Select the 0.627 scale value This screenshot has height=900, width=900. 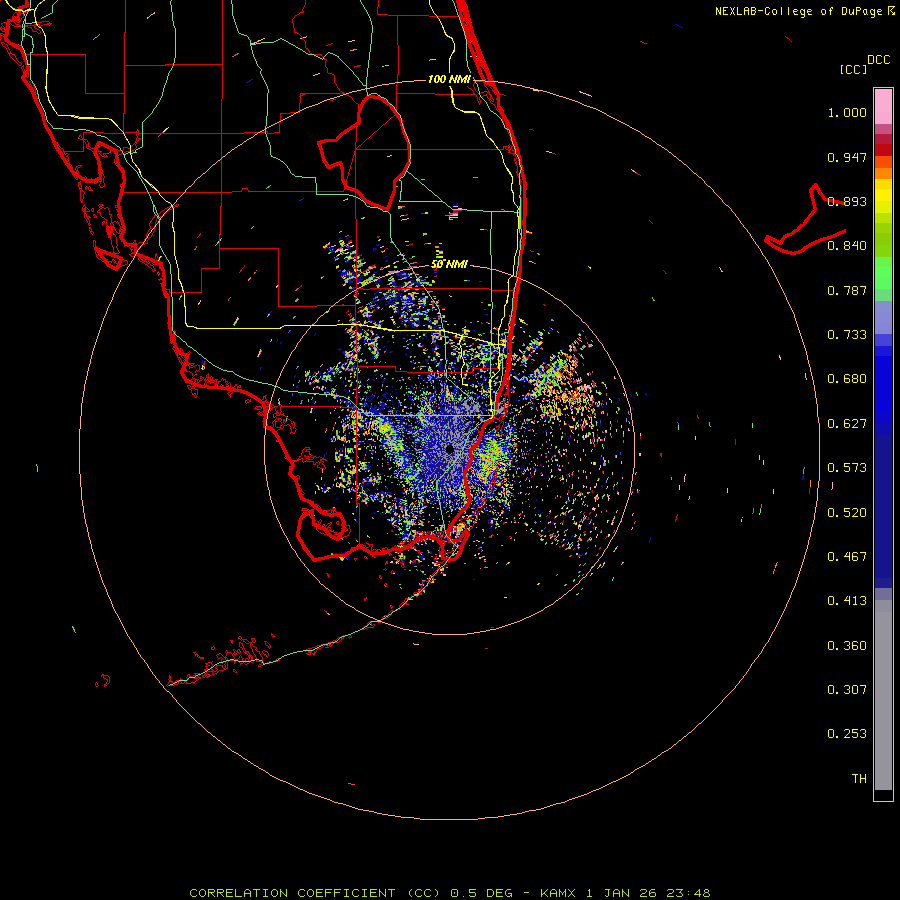pyautogui.click(x=847, y=424)
